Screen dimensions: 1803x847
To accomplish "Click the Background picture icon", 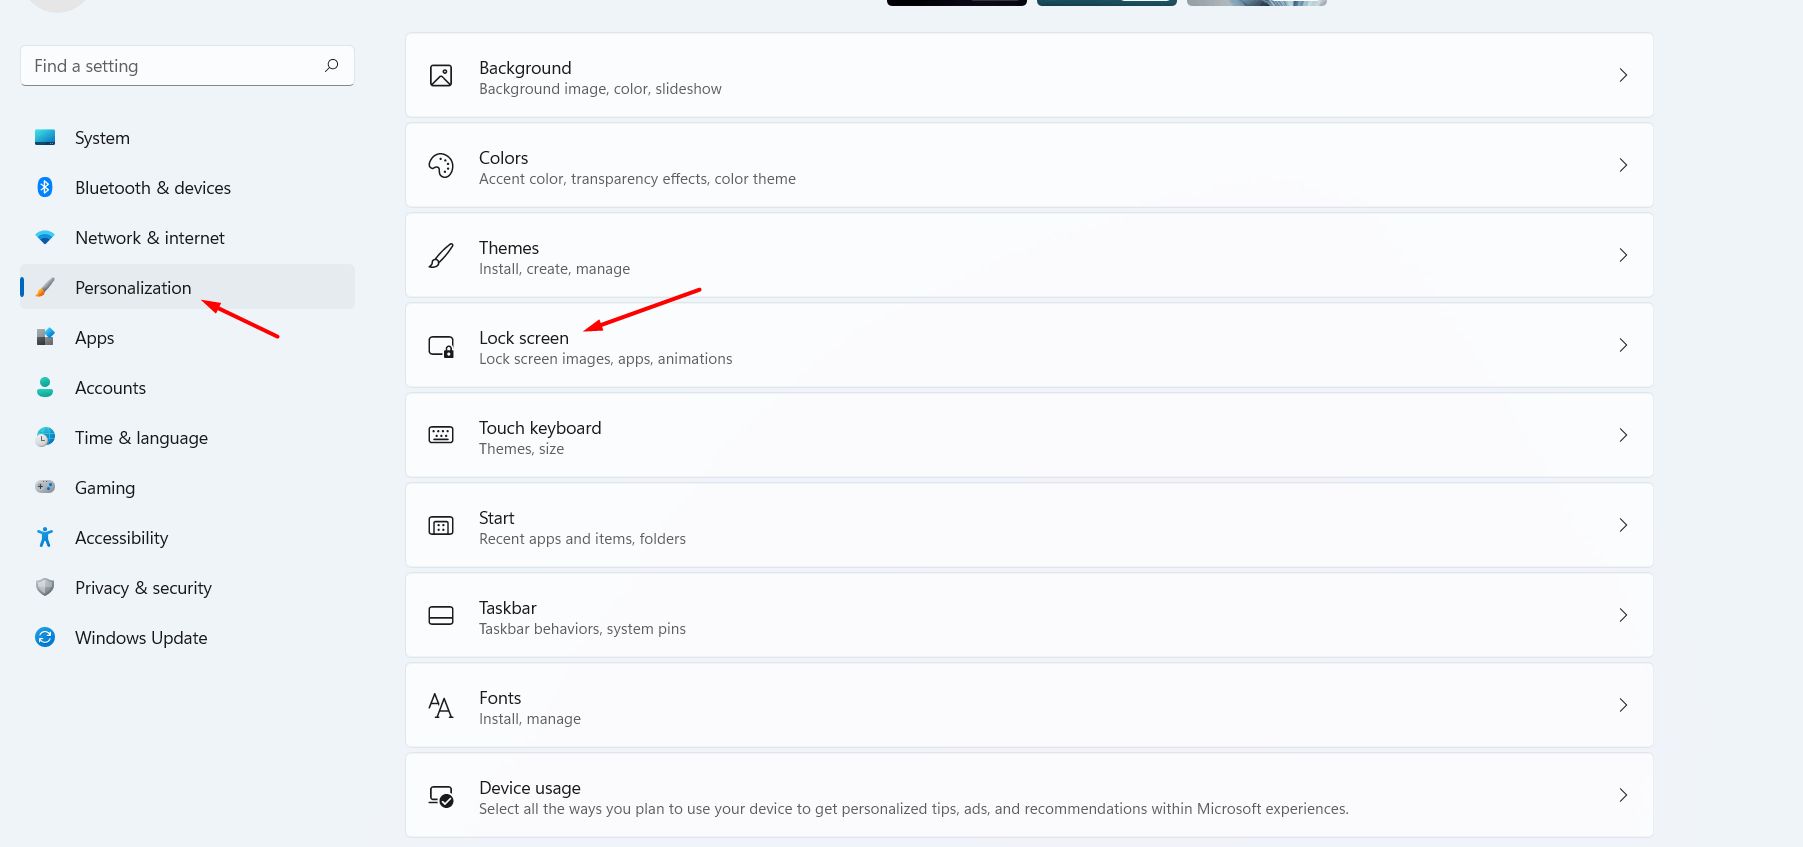I will coord(441,75).
